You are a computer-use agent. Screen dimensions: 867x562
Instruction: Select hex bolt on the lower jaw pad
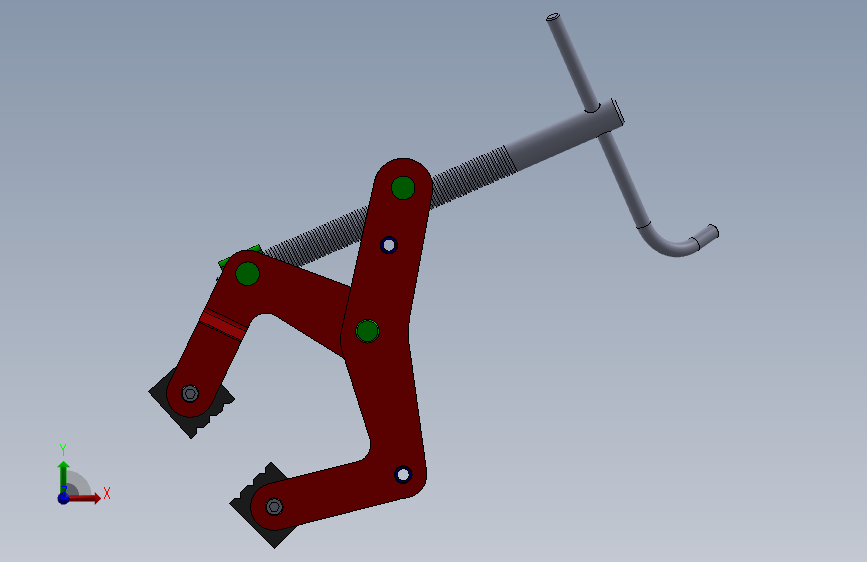(x=274, y=507)
